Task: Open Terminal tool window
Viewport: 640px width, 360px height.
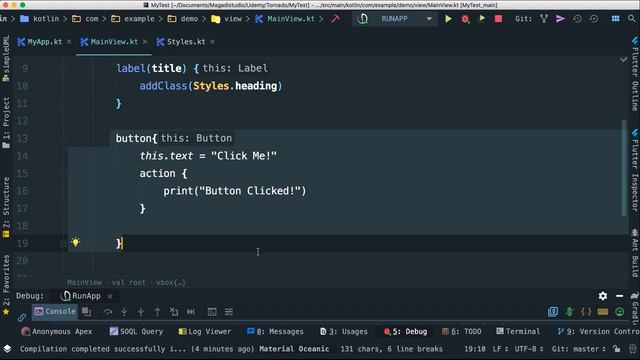Action: (518, 331)
